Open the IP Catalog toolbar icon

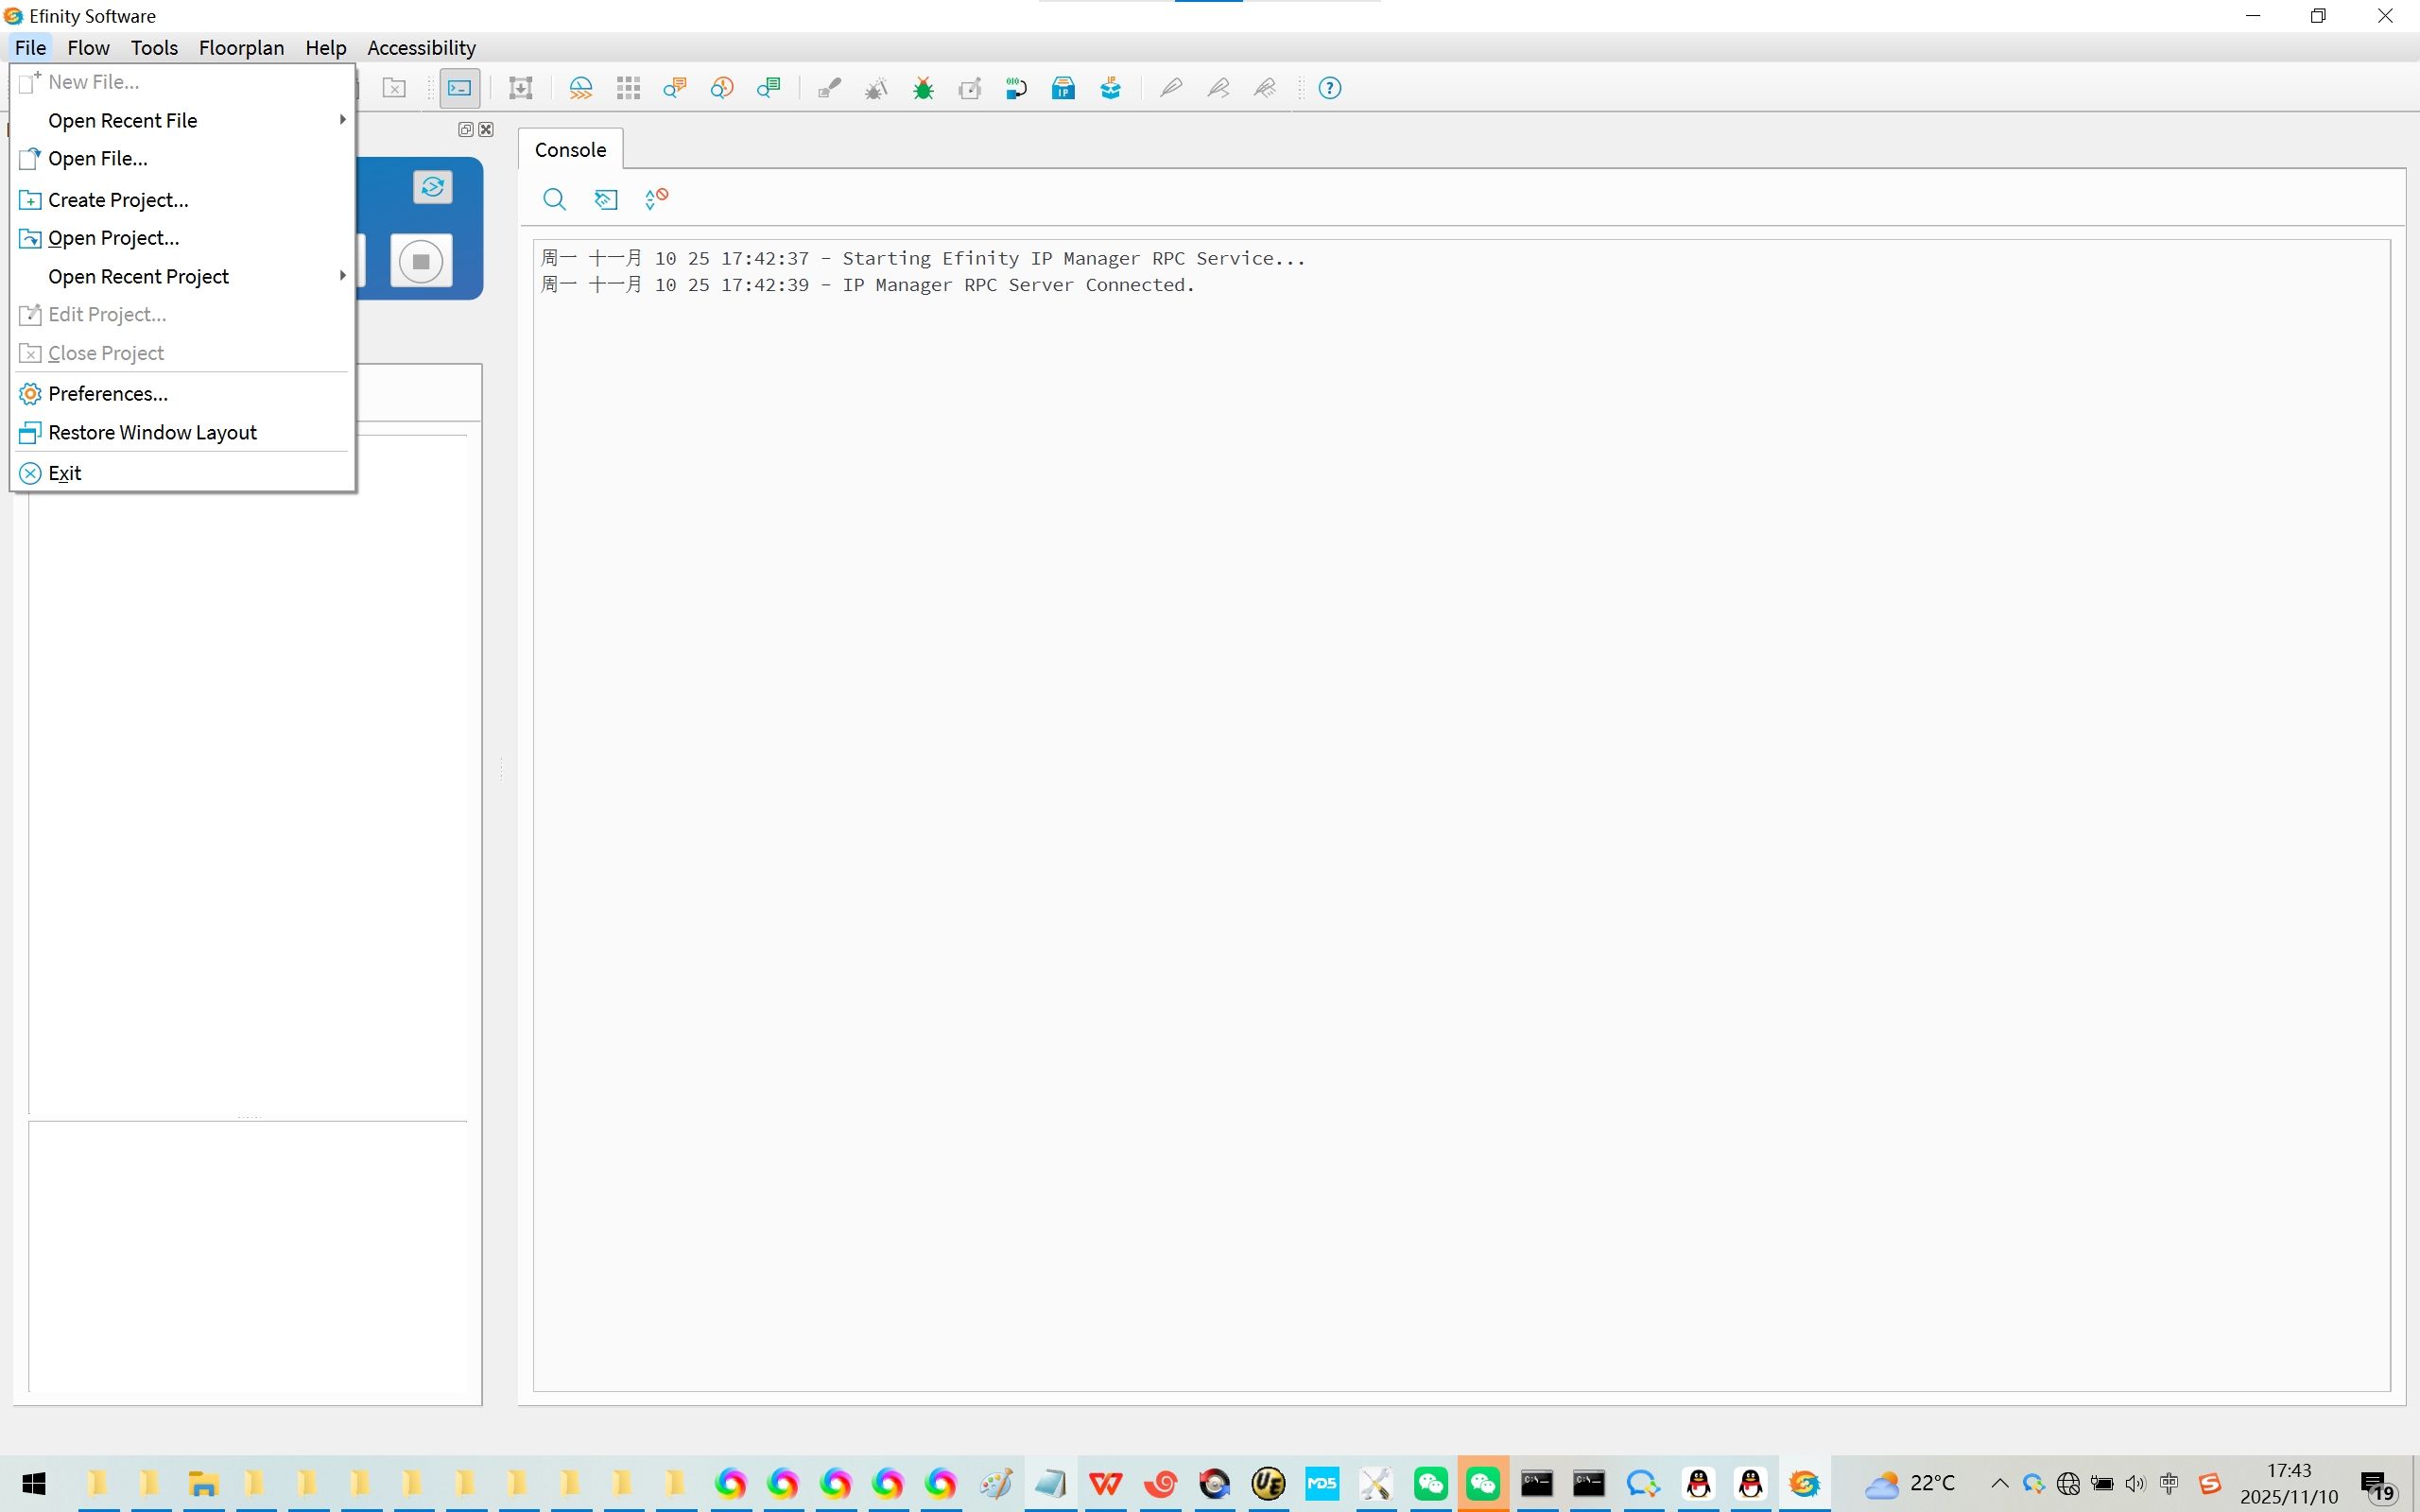point(1063,89)
